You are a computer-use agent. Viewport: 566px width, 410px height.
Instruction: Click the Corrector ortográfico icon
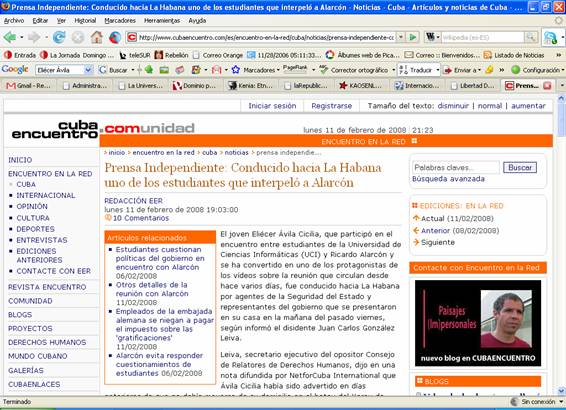[323, 70]
